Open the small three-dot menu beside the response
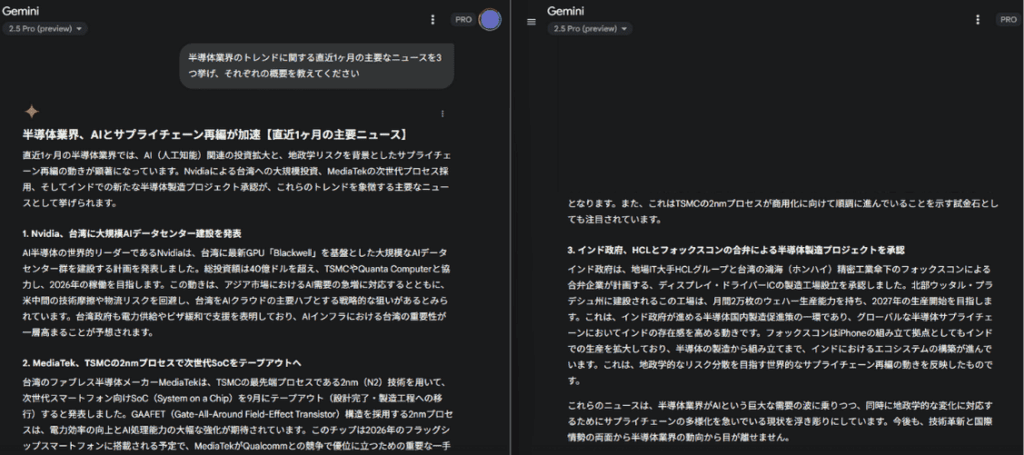This screenshot has width=1024, height=455. [x=442, y=114]
